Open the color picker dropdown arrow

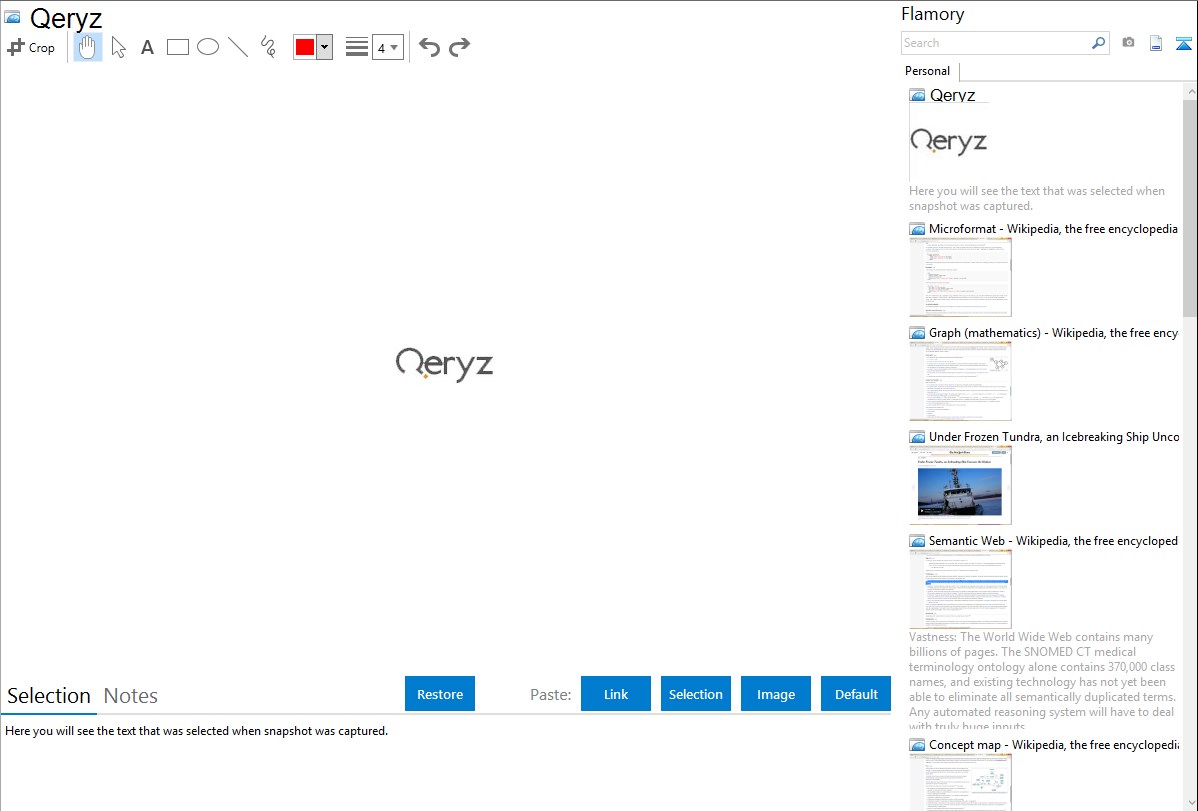pos(325,47)
